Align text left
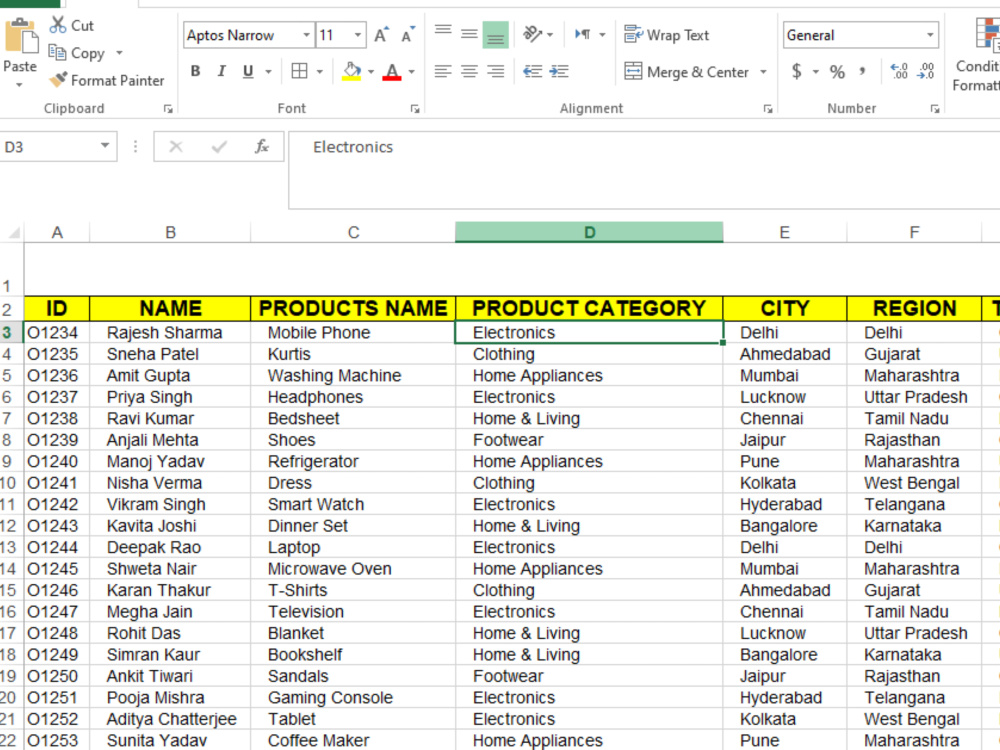 (443, 71)
